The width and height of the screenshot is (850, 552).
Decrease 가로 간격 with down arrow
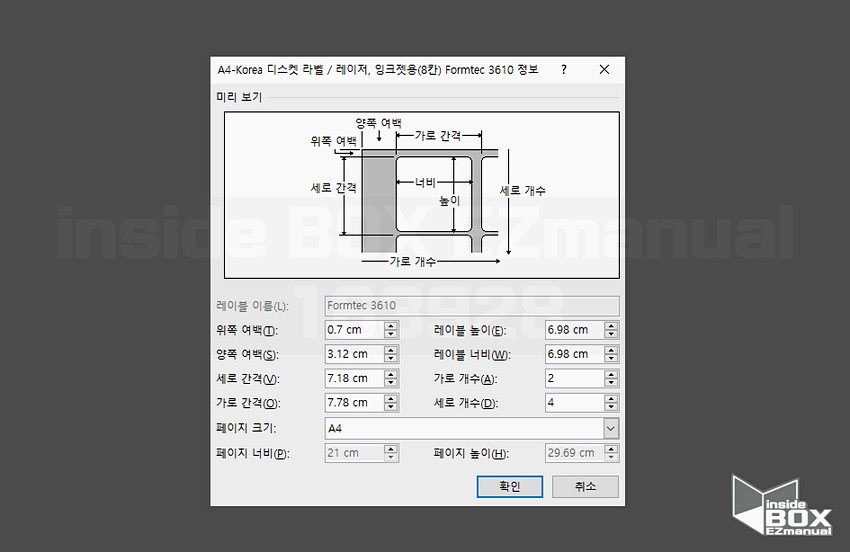coord(391,407)
